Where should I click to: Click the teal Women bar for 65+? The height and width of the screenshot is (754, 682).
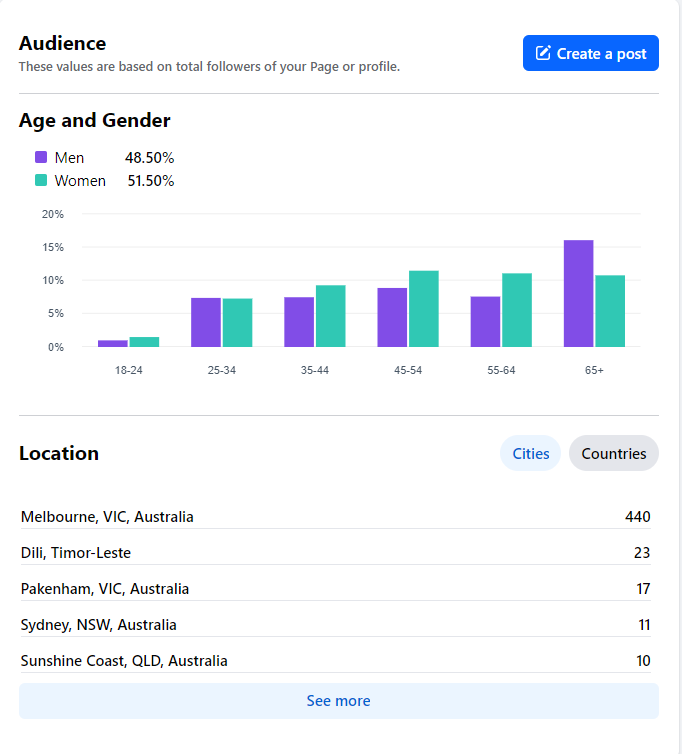point(610,311)
